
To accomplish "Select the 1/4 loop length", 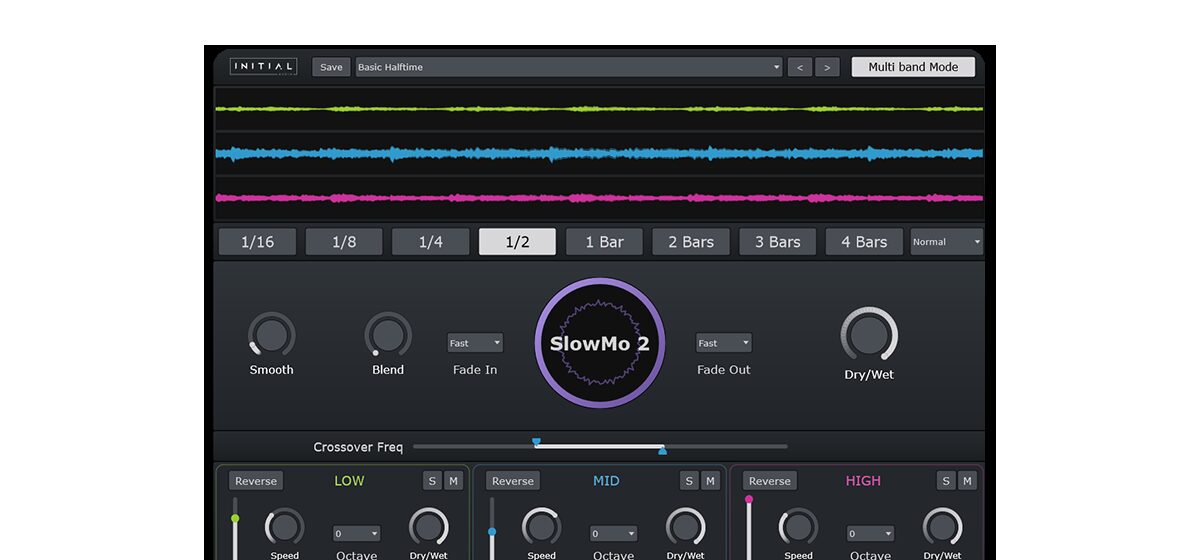I will pos(431,242).
